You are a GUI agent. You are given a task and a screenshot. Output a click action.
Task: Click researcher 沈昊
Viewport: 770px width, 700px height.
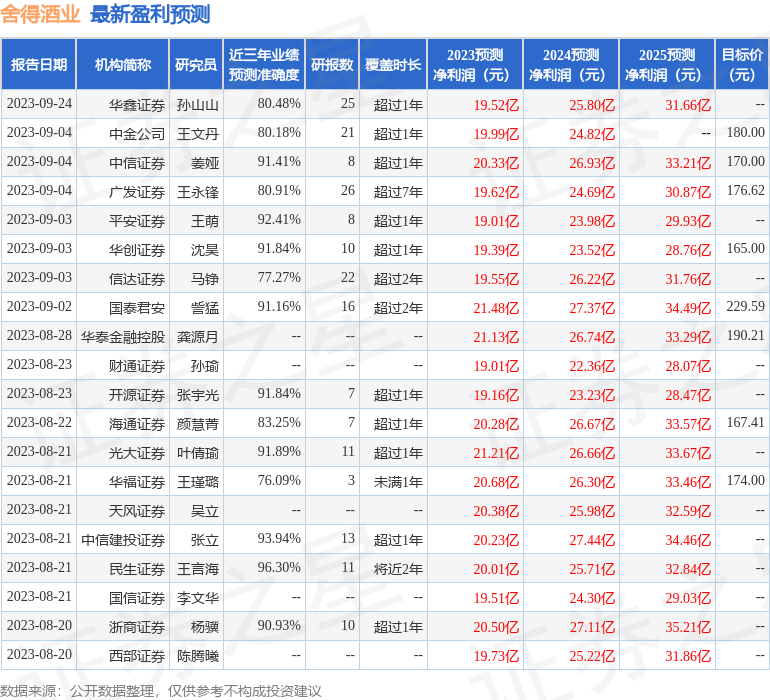coord(205,250)
